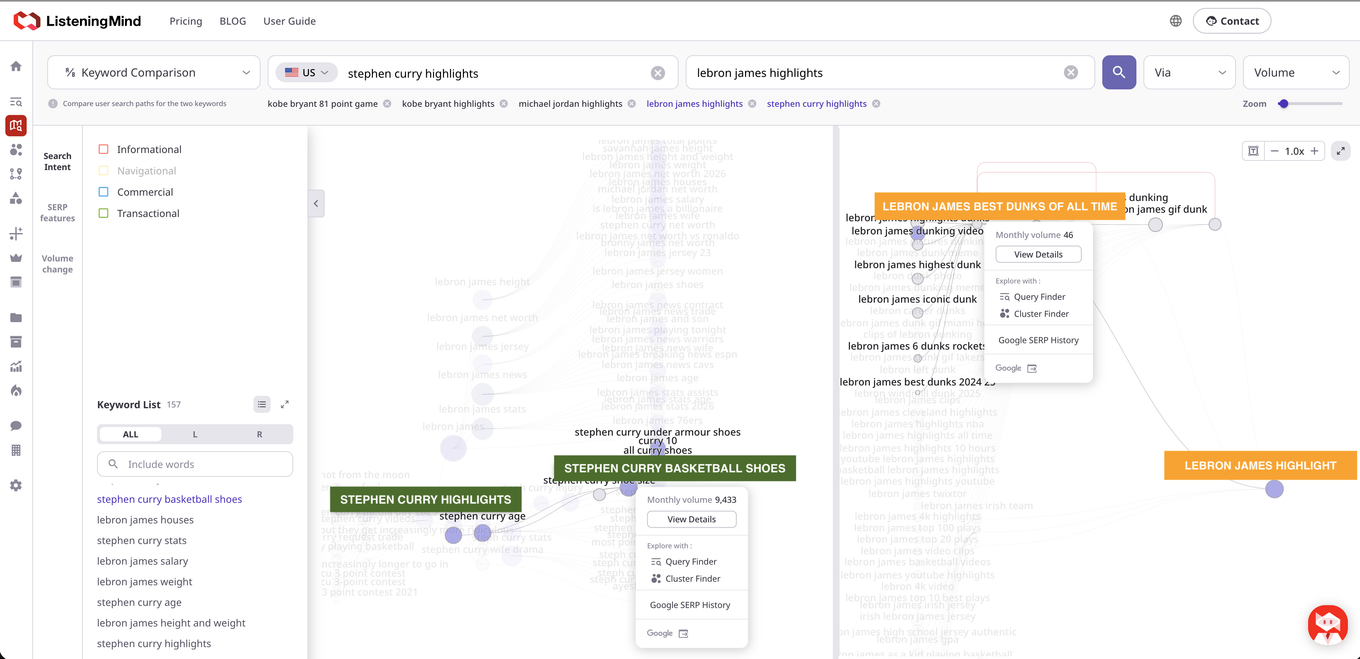Open the BLOG menu item
The width and height of the screenshot is (1360, 659).
click(233, 21)
